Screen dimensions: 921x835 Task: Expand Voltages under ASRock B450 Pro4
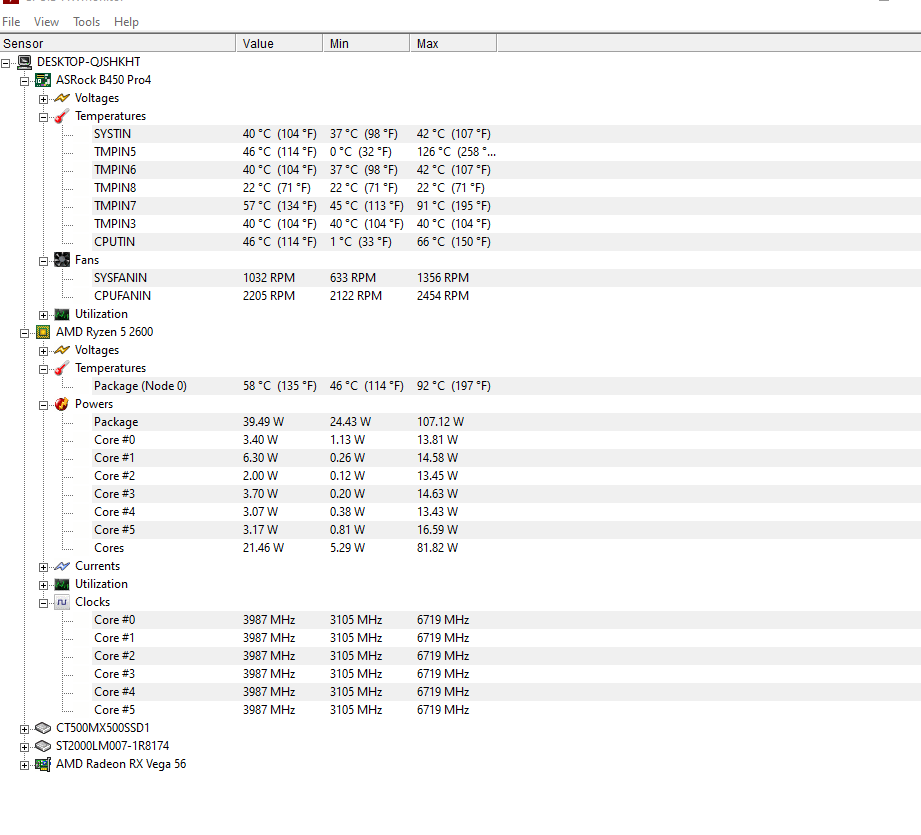[x=43, y=99]
